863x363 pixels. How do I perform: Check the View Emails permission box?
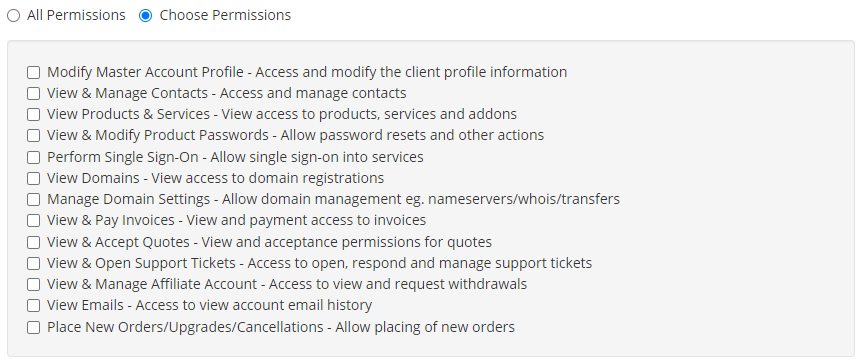[x=34, y=305]
